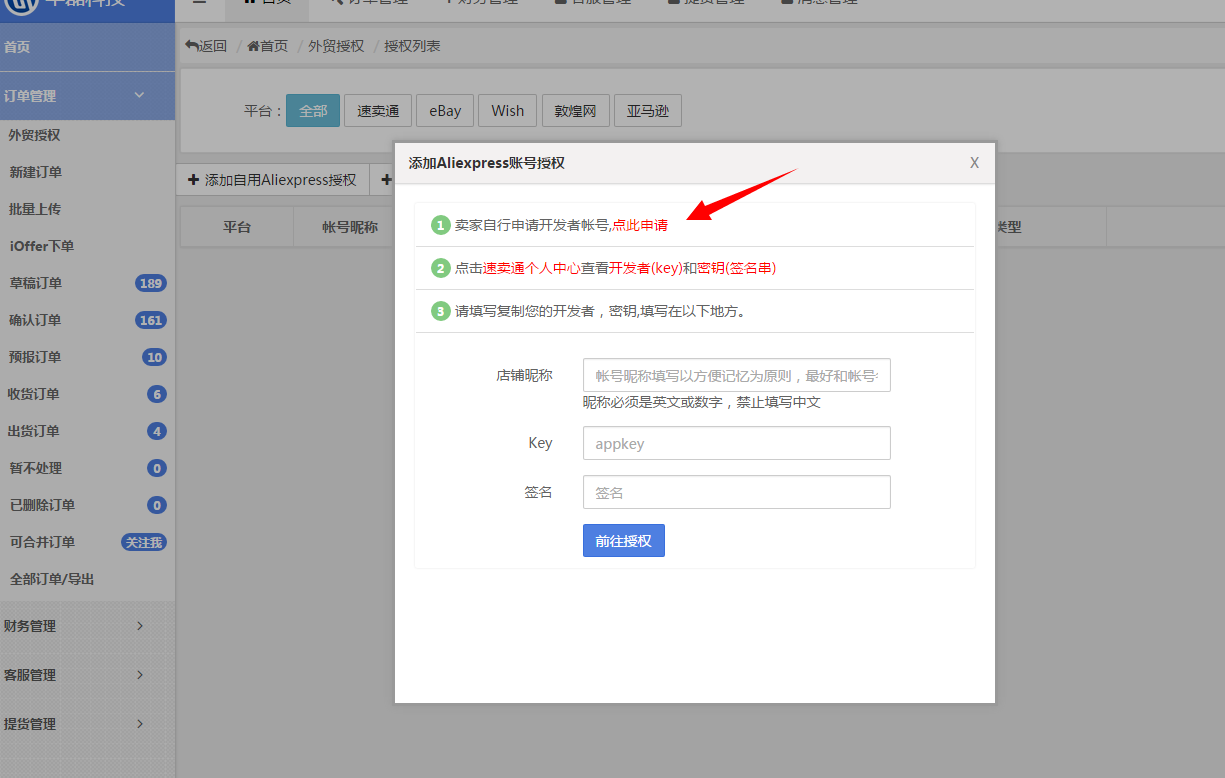Go to 批量上传 in the sidebar
The height and width of the screenshot is (778, 1225).
[35, 209]
